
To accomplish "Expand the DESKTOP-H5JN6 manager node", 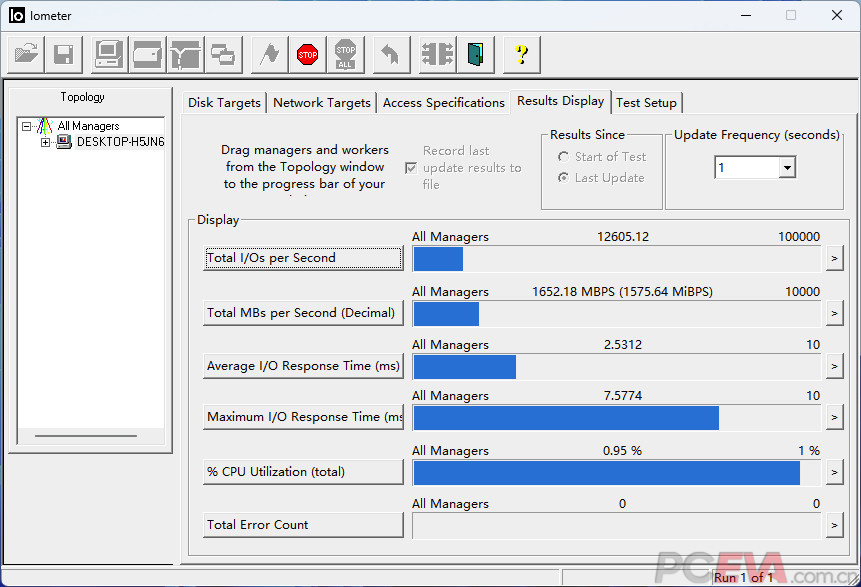I will coord(45,142).
